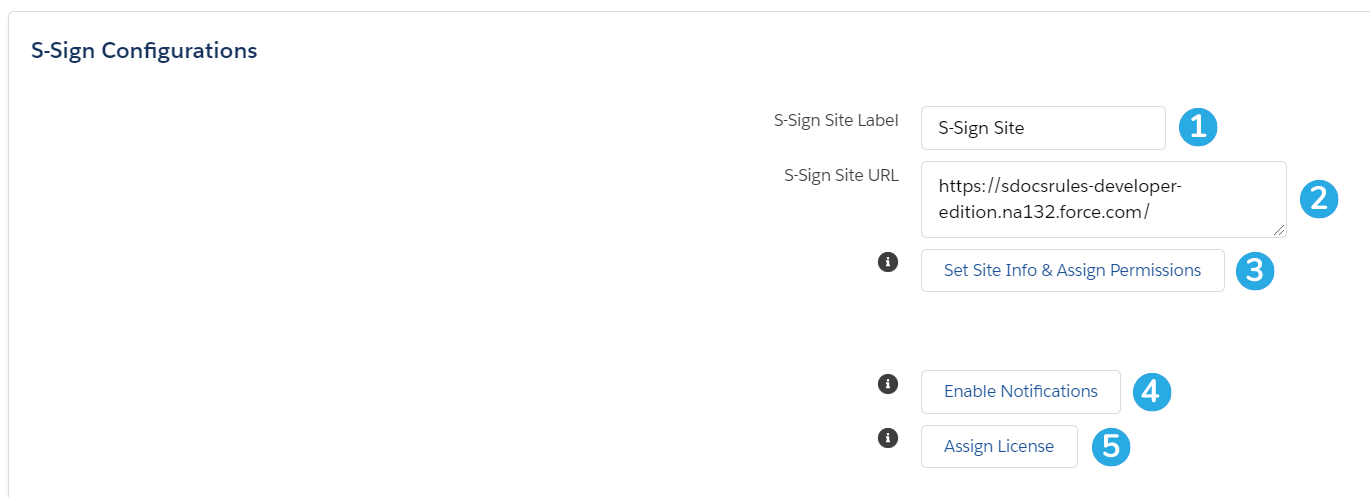Click info icon beside Set Site Info button

[886, 262]
